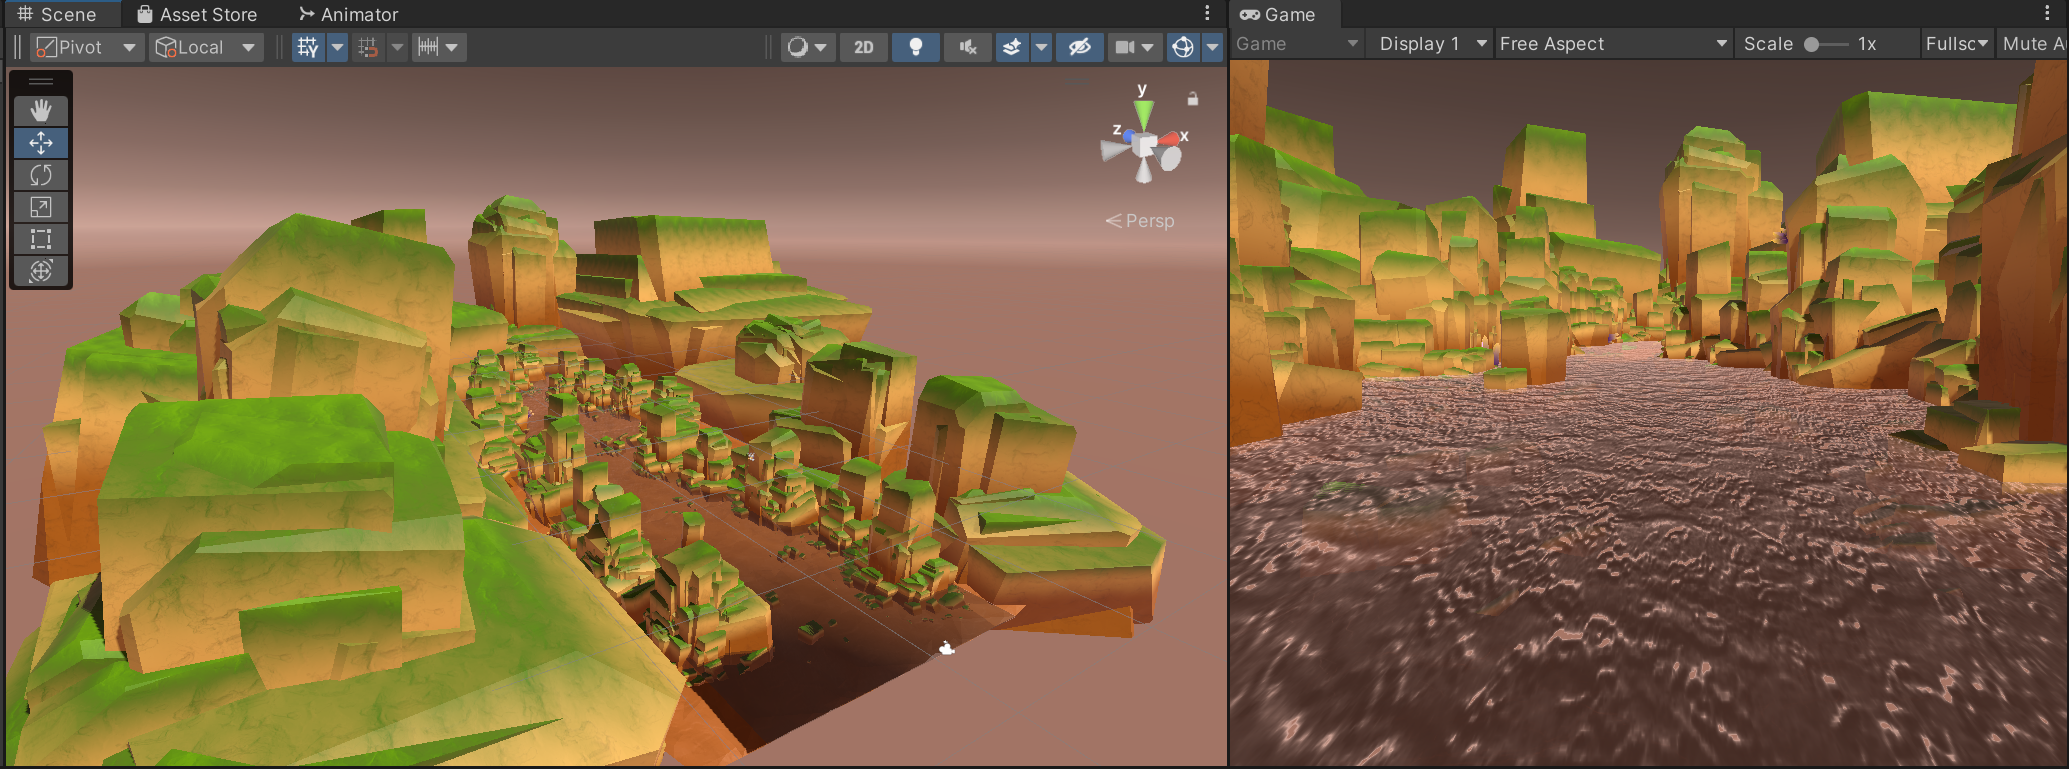Image resolution: width=2069 pixels, height=769 pixels.
Task: Toggle scene audio mute
Action: [967, 47]
